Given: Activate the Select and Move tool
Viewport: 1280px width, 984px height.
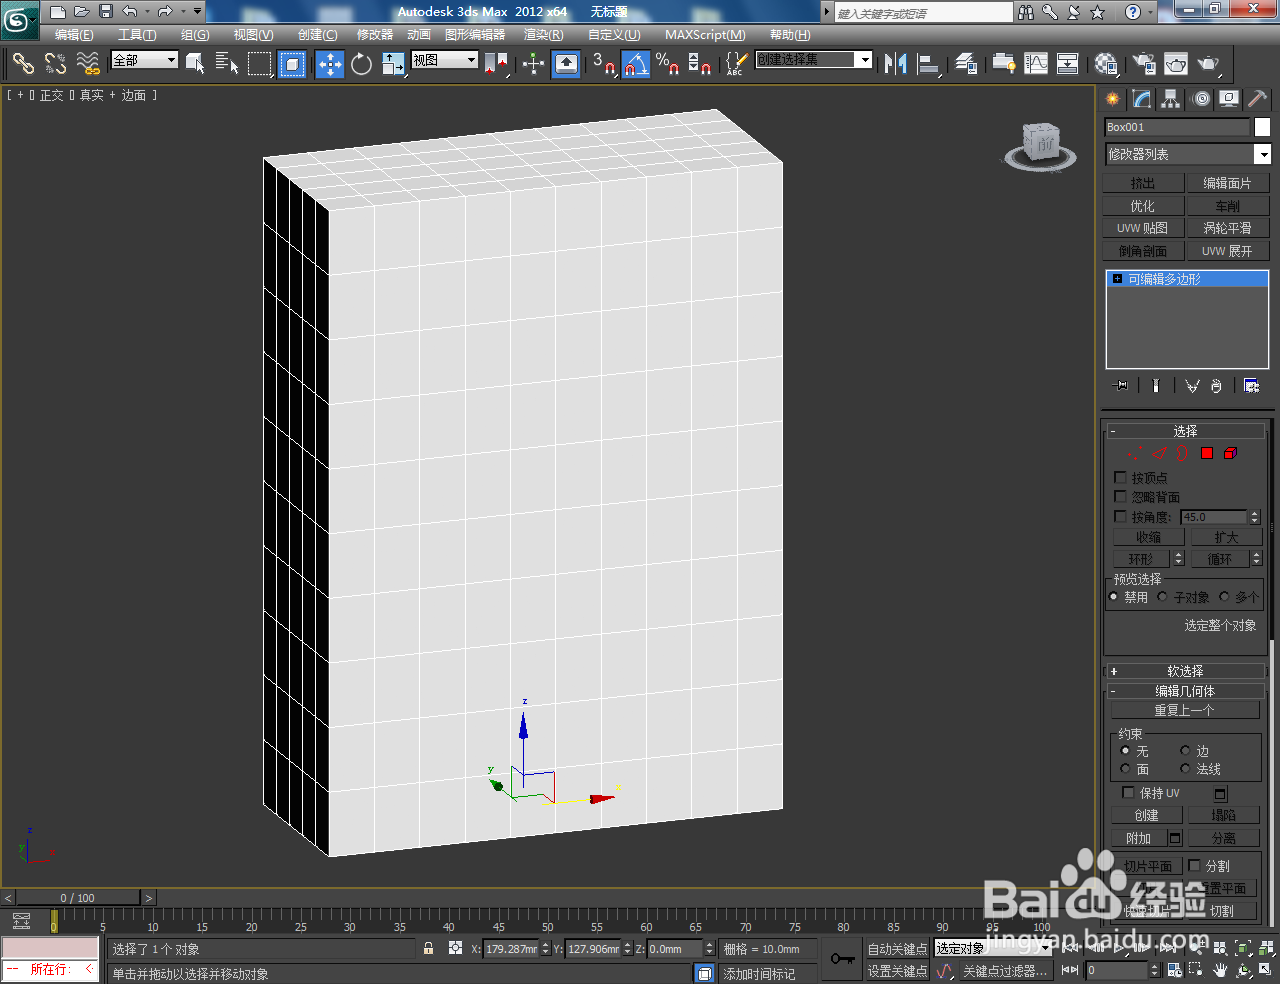Looking at the screenshot, I should coord(330,64).
